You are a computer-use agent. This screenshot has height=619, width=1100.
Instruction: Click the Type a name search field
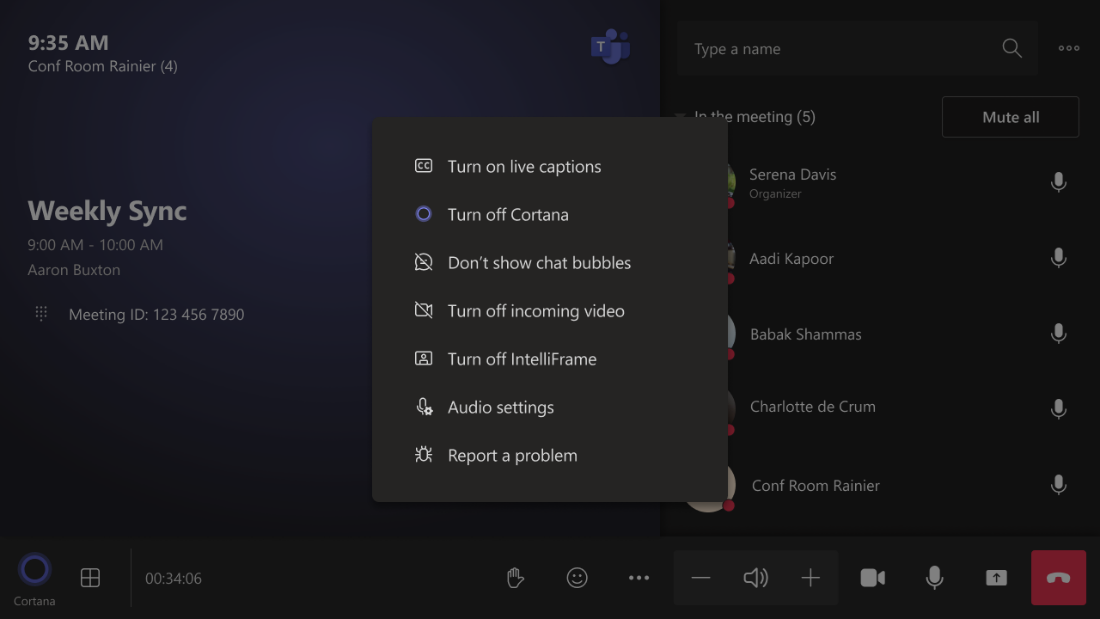(x=840, y=49)
